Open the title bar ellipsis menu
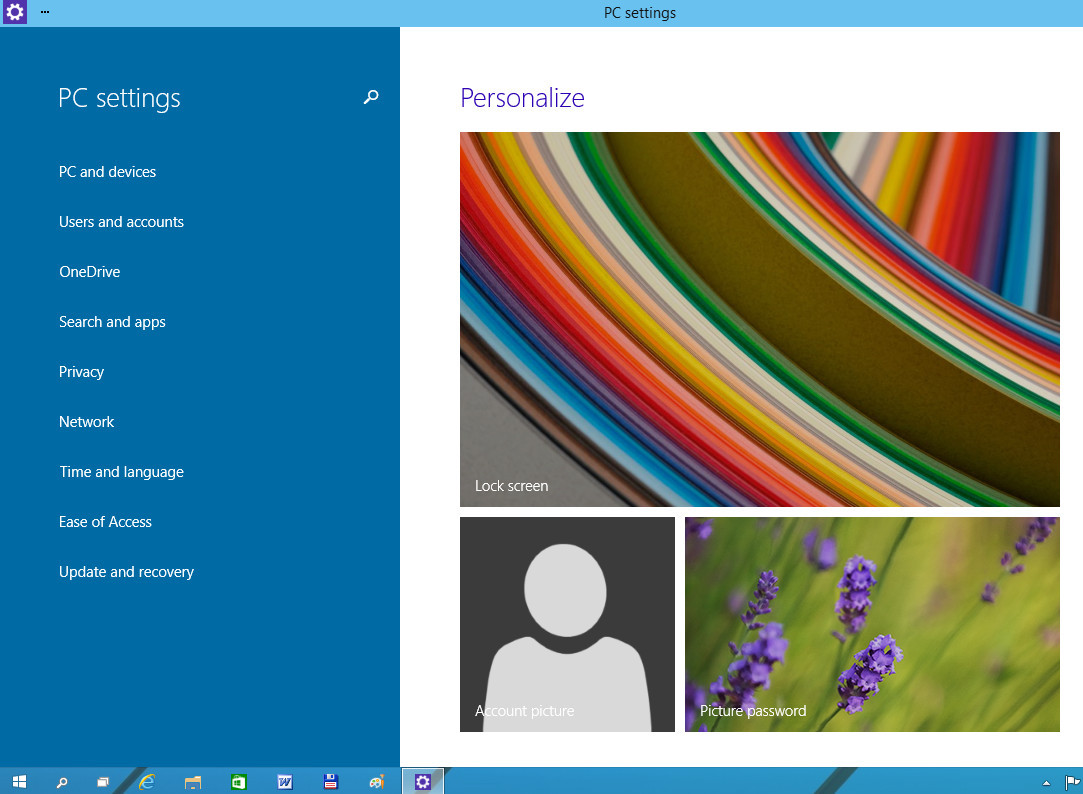Image resolution: width=1083 pixels, height=794 pixels. tap(45, 12)
